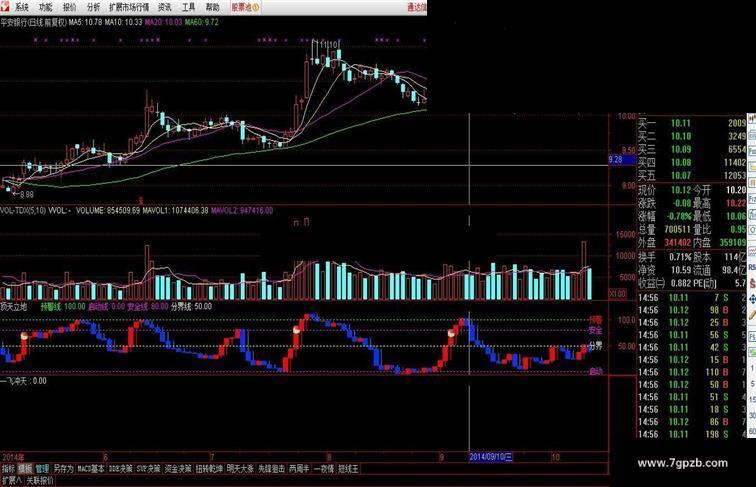Screen dimensions: 756x487
Task: Select the 模板 tab
Action: (x=25, y=468)
